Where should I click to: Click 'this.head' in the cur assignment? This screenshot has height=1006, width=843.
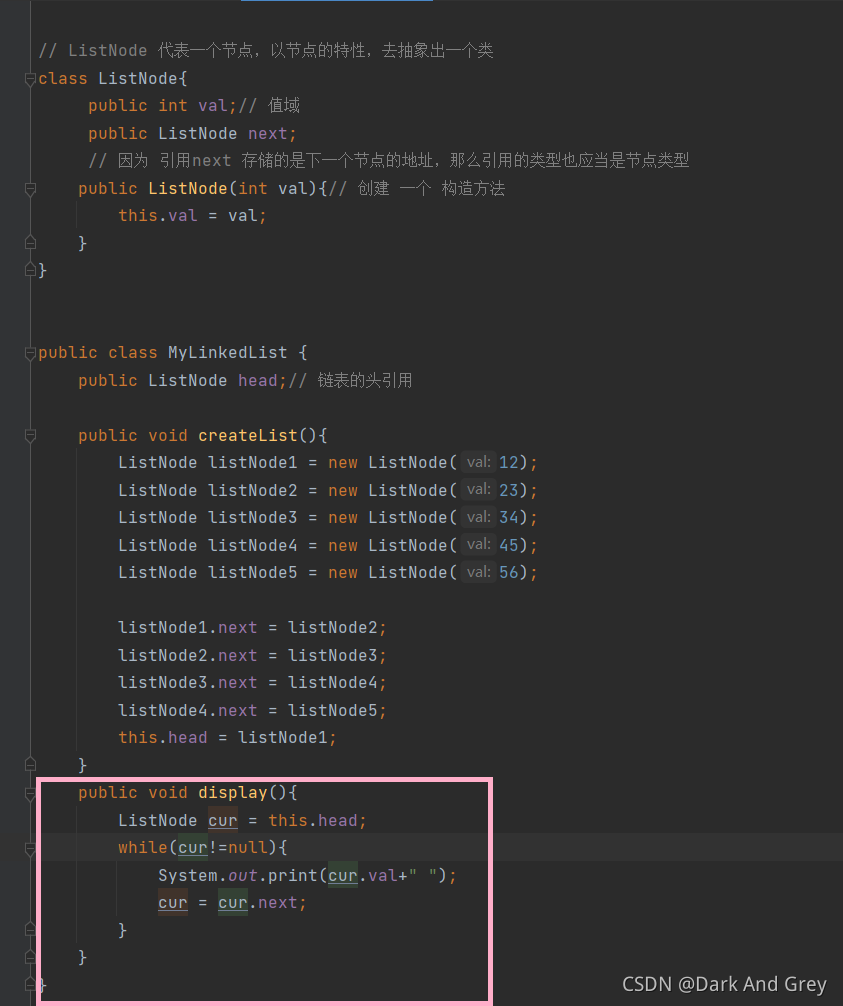[313, 821]
